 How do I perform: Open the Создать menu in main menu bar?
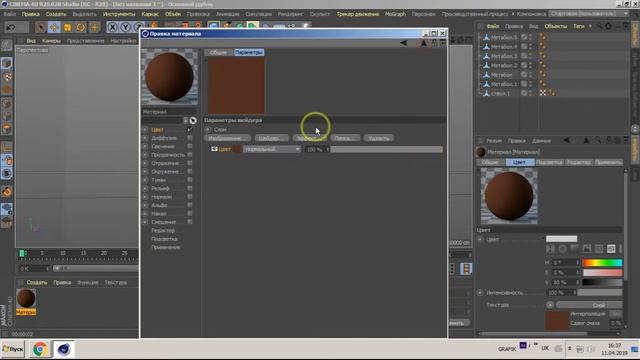[x=56, y=14]
